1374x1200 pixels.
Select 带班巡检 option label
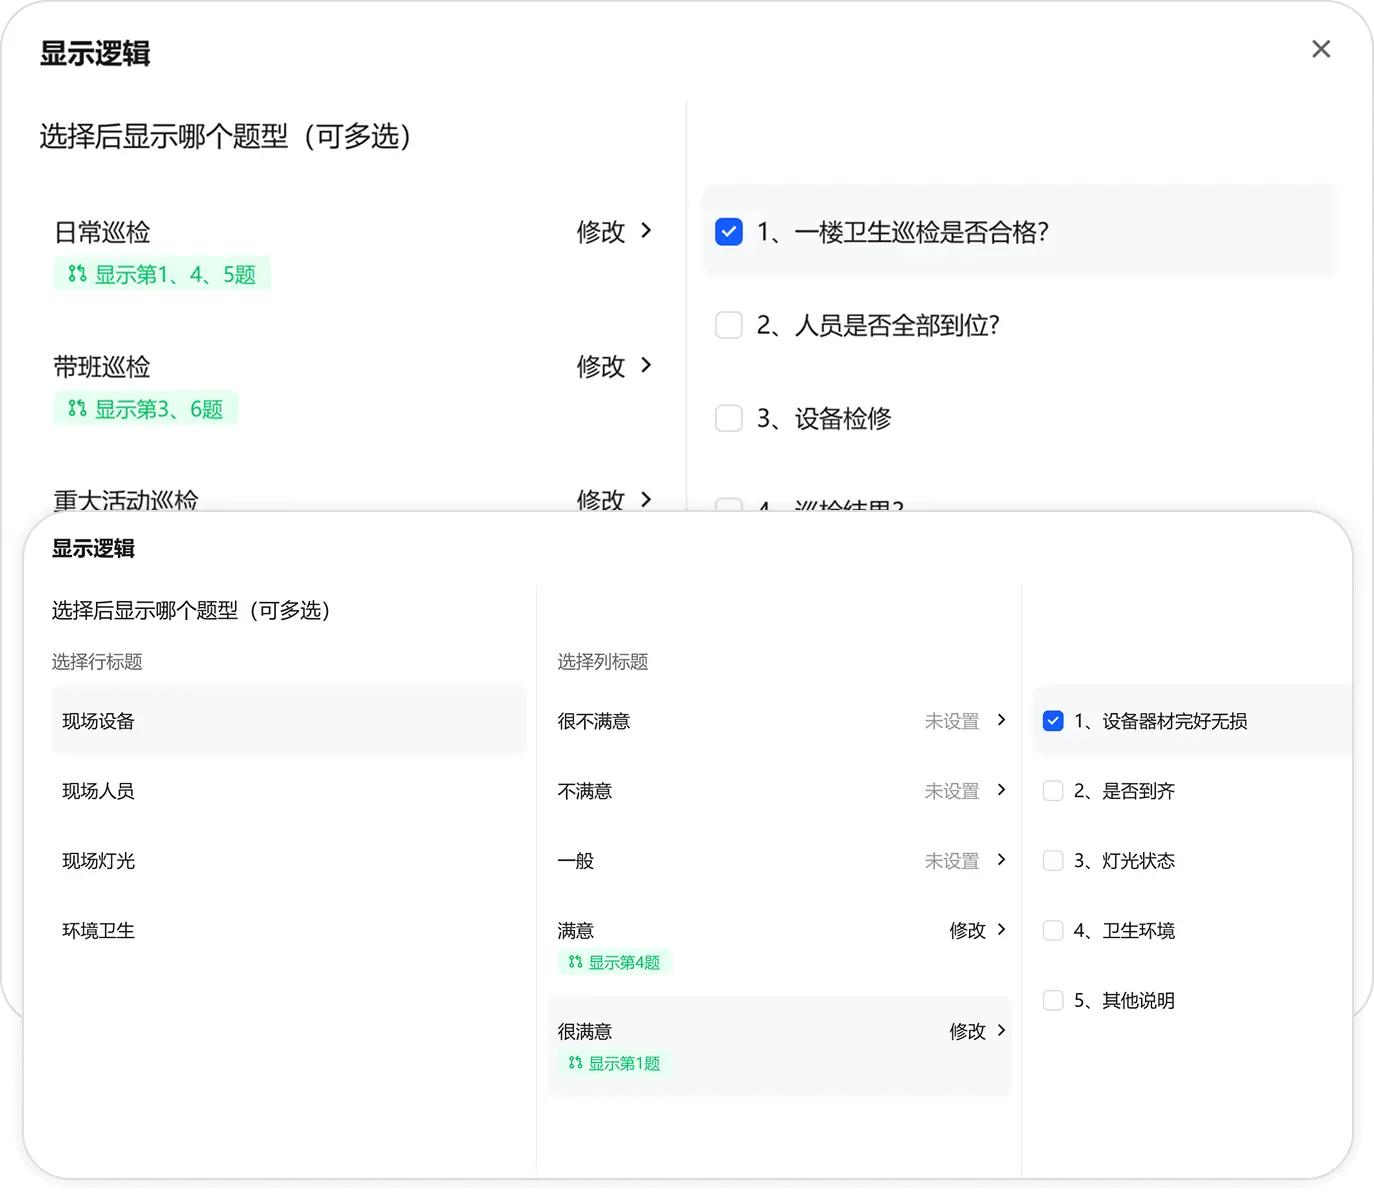[x=102, y=367]
